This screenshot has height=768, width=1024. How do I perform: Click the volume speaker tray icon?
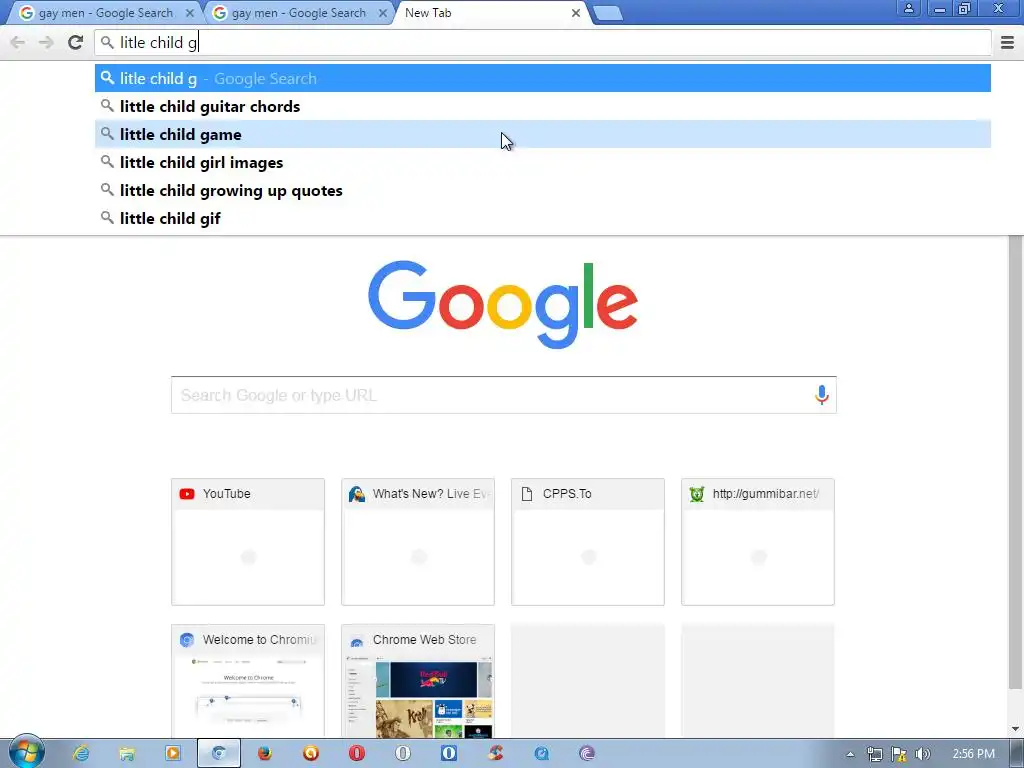(922, 754)
